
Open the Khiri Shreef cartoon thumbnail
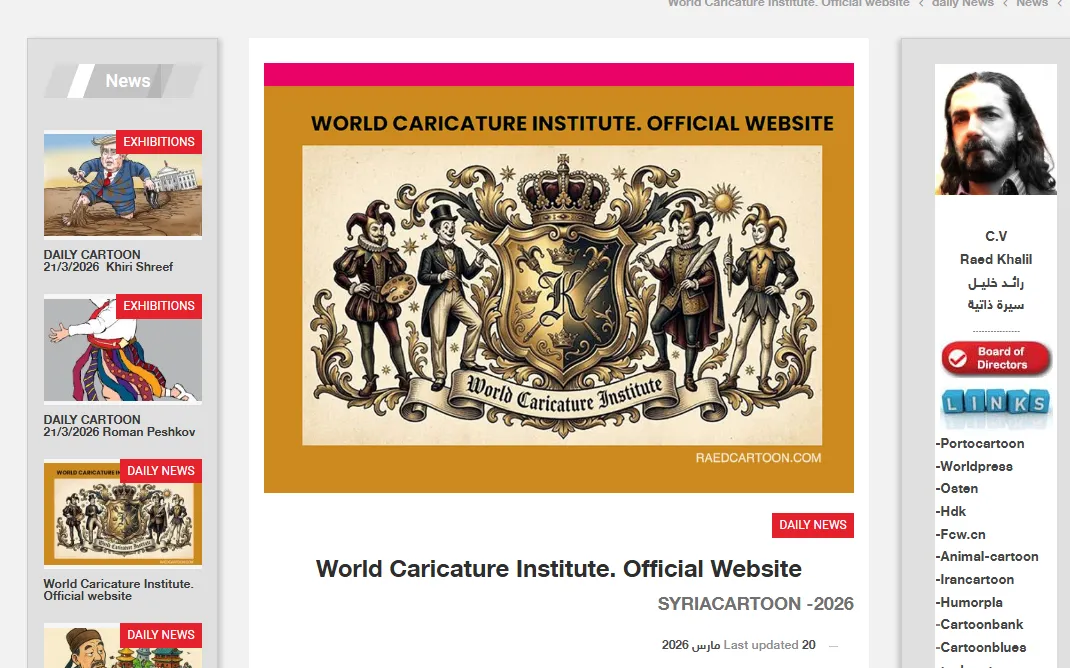click(x=123, y=184)
